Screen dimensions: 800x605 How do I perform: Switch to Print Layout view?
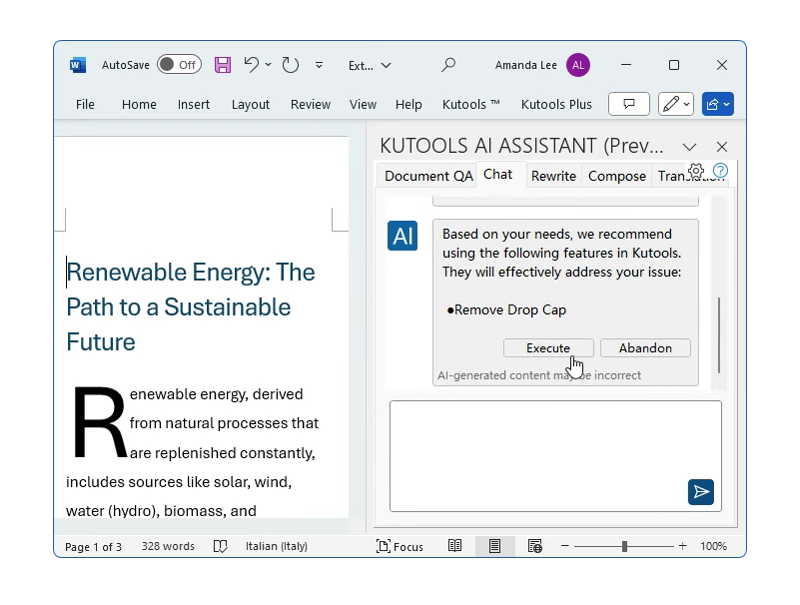point(494,546)
